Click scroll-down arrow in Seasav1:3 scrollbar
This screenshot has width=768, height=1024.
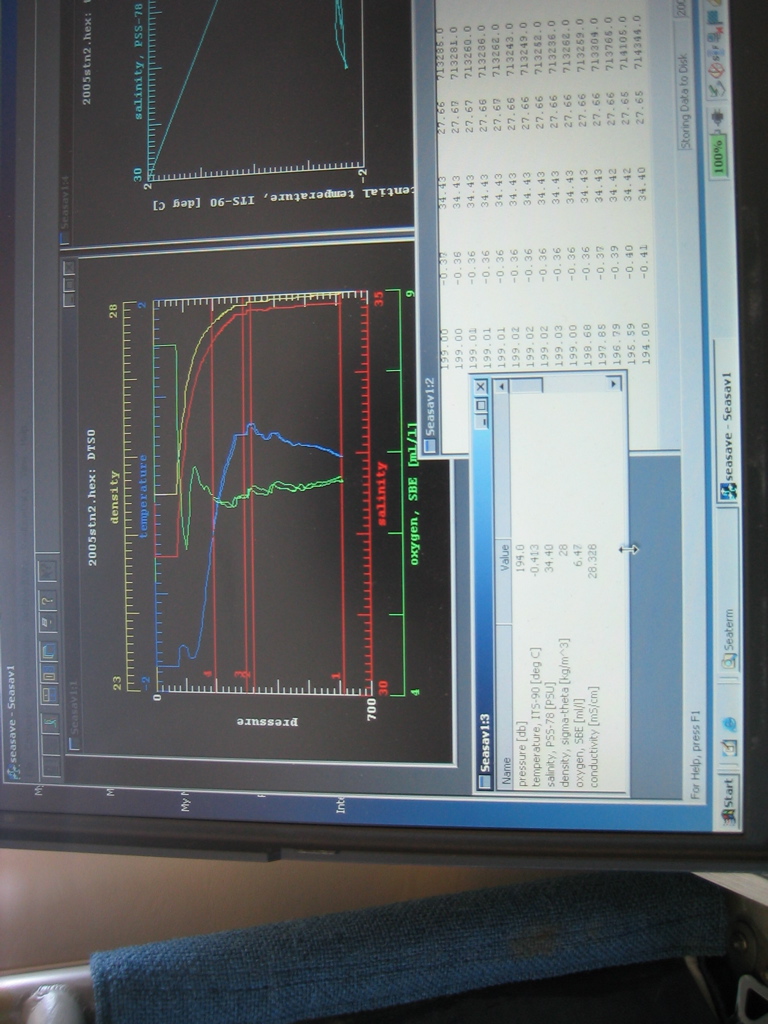614,384
